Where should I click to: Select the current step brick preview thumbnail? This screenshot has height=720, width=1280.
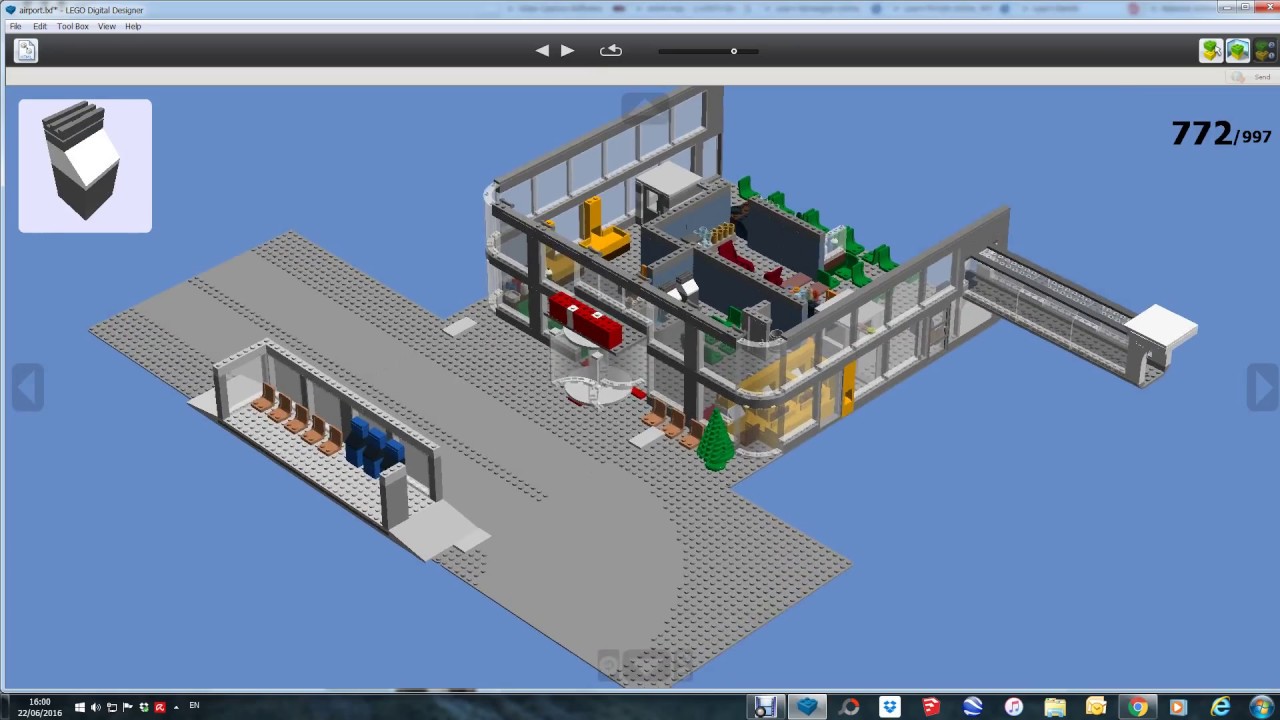pyautogui.click(x=85, y=166)
